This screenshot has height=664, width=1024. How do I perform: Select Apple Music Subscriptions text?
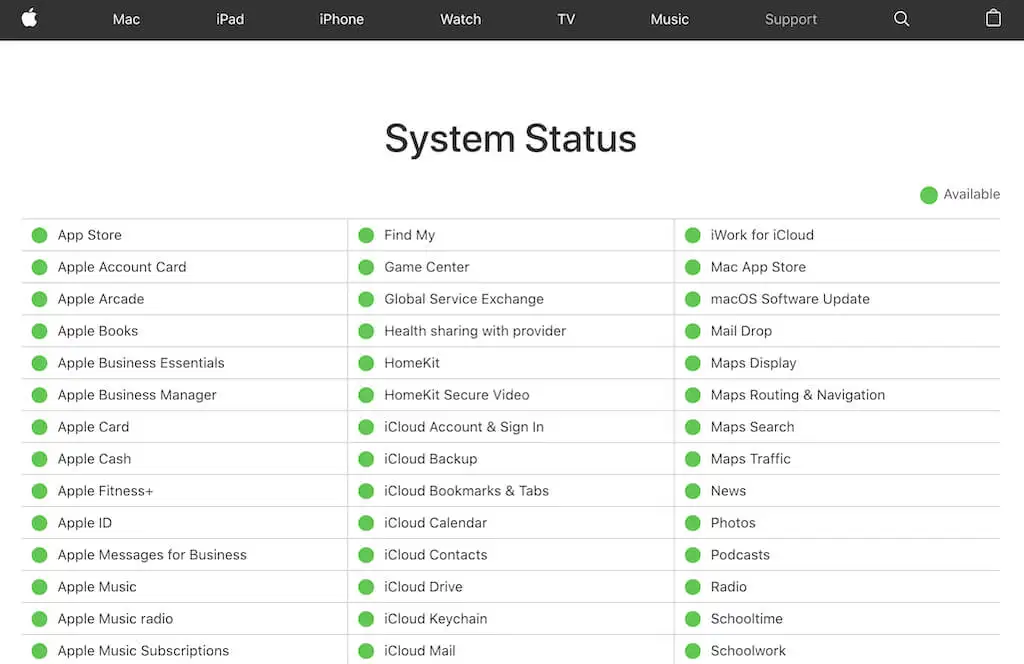point(143,651)
